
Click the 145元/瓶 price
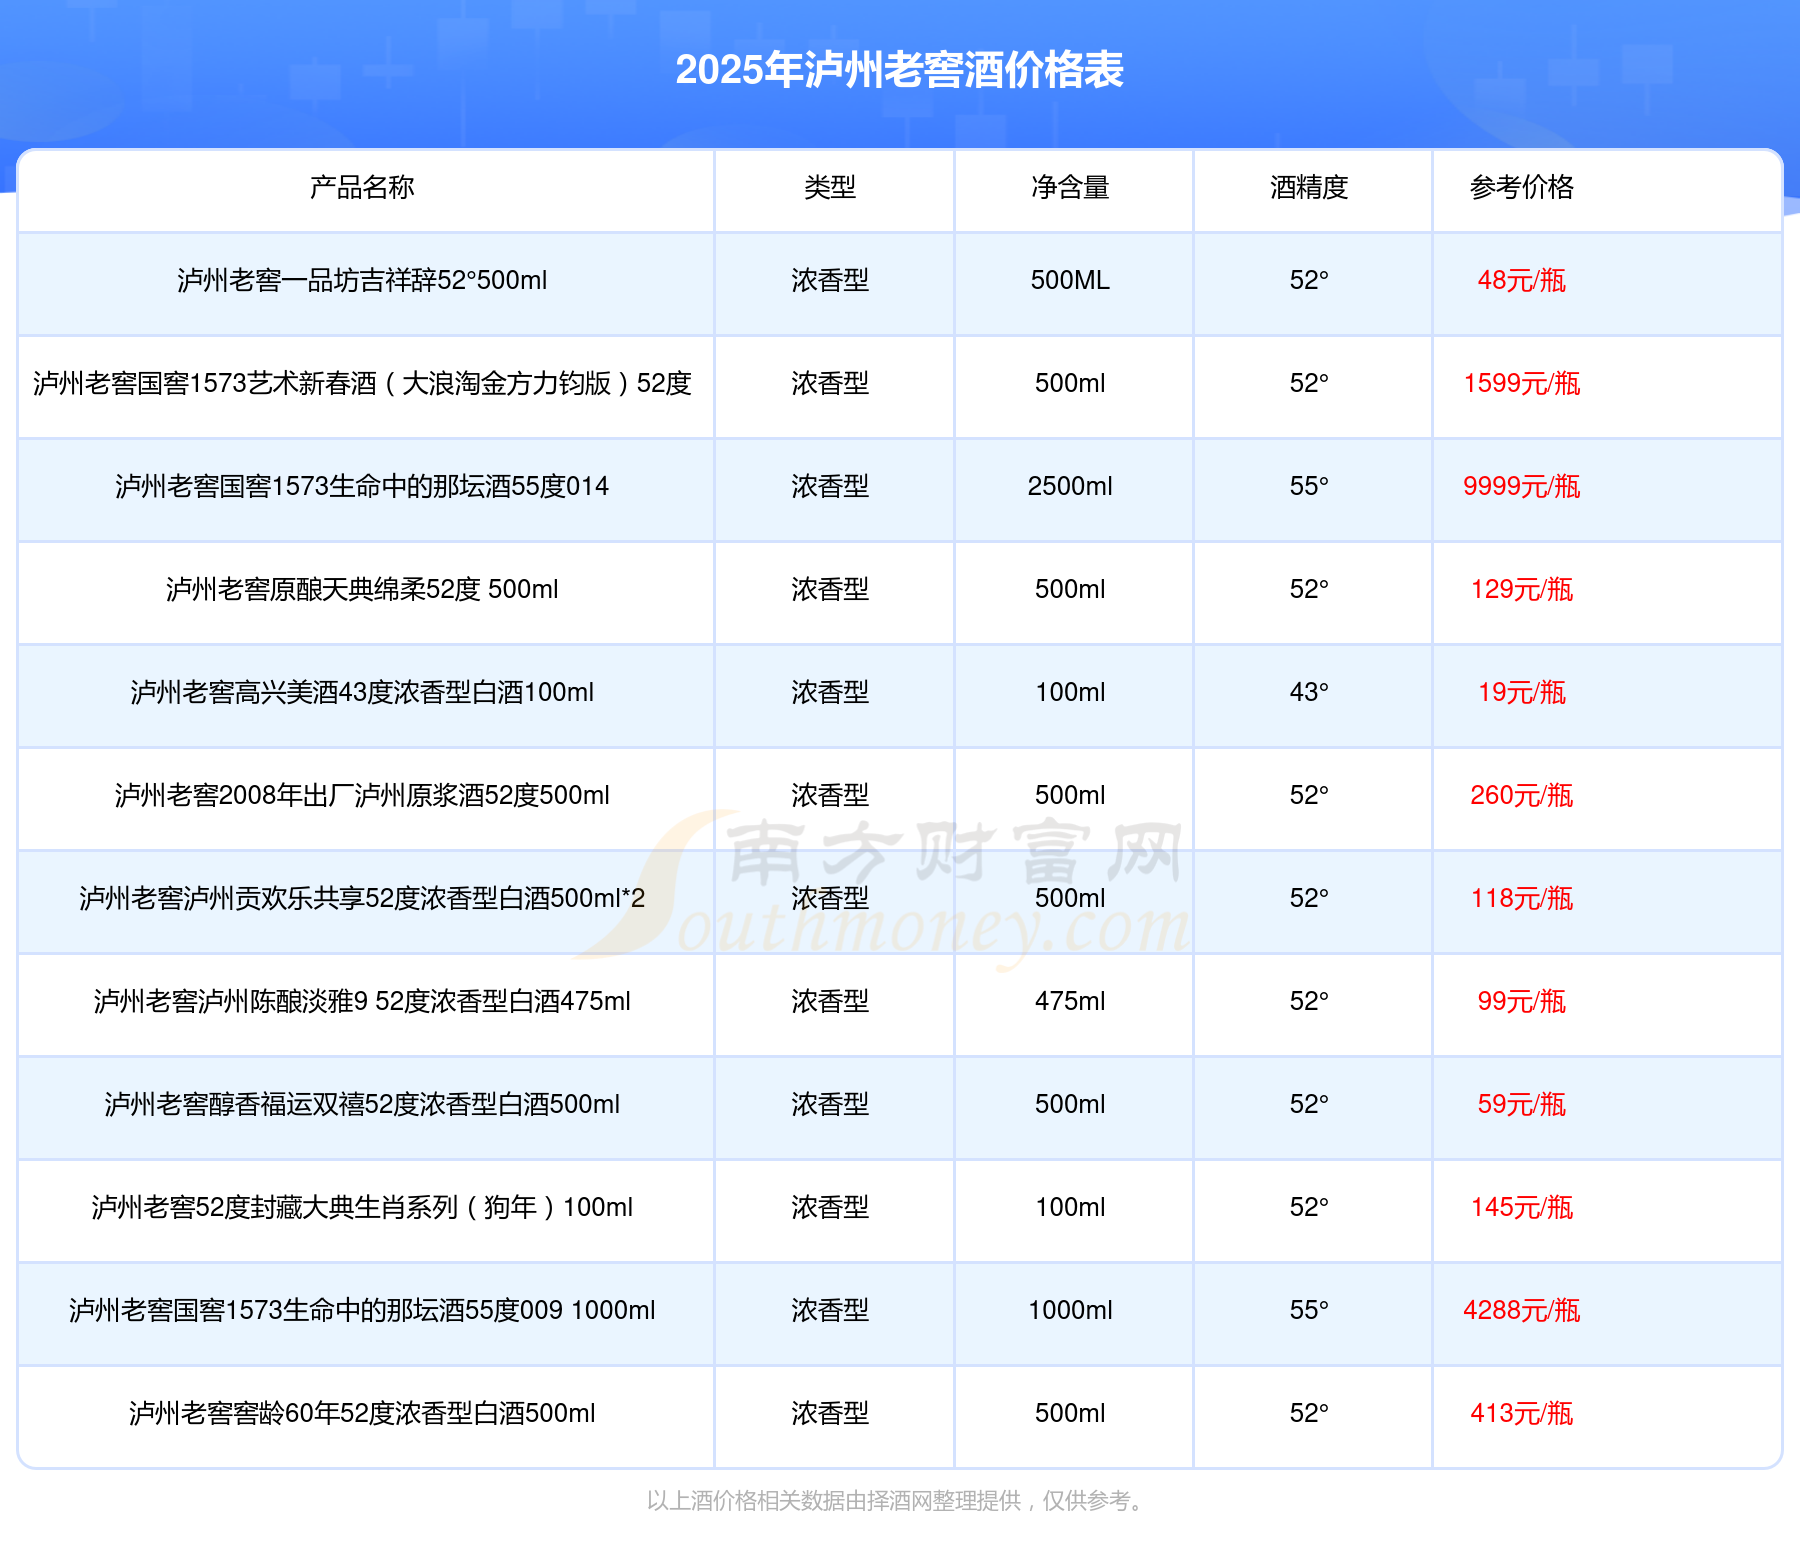pos(1522,1207)
